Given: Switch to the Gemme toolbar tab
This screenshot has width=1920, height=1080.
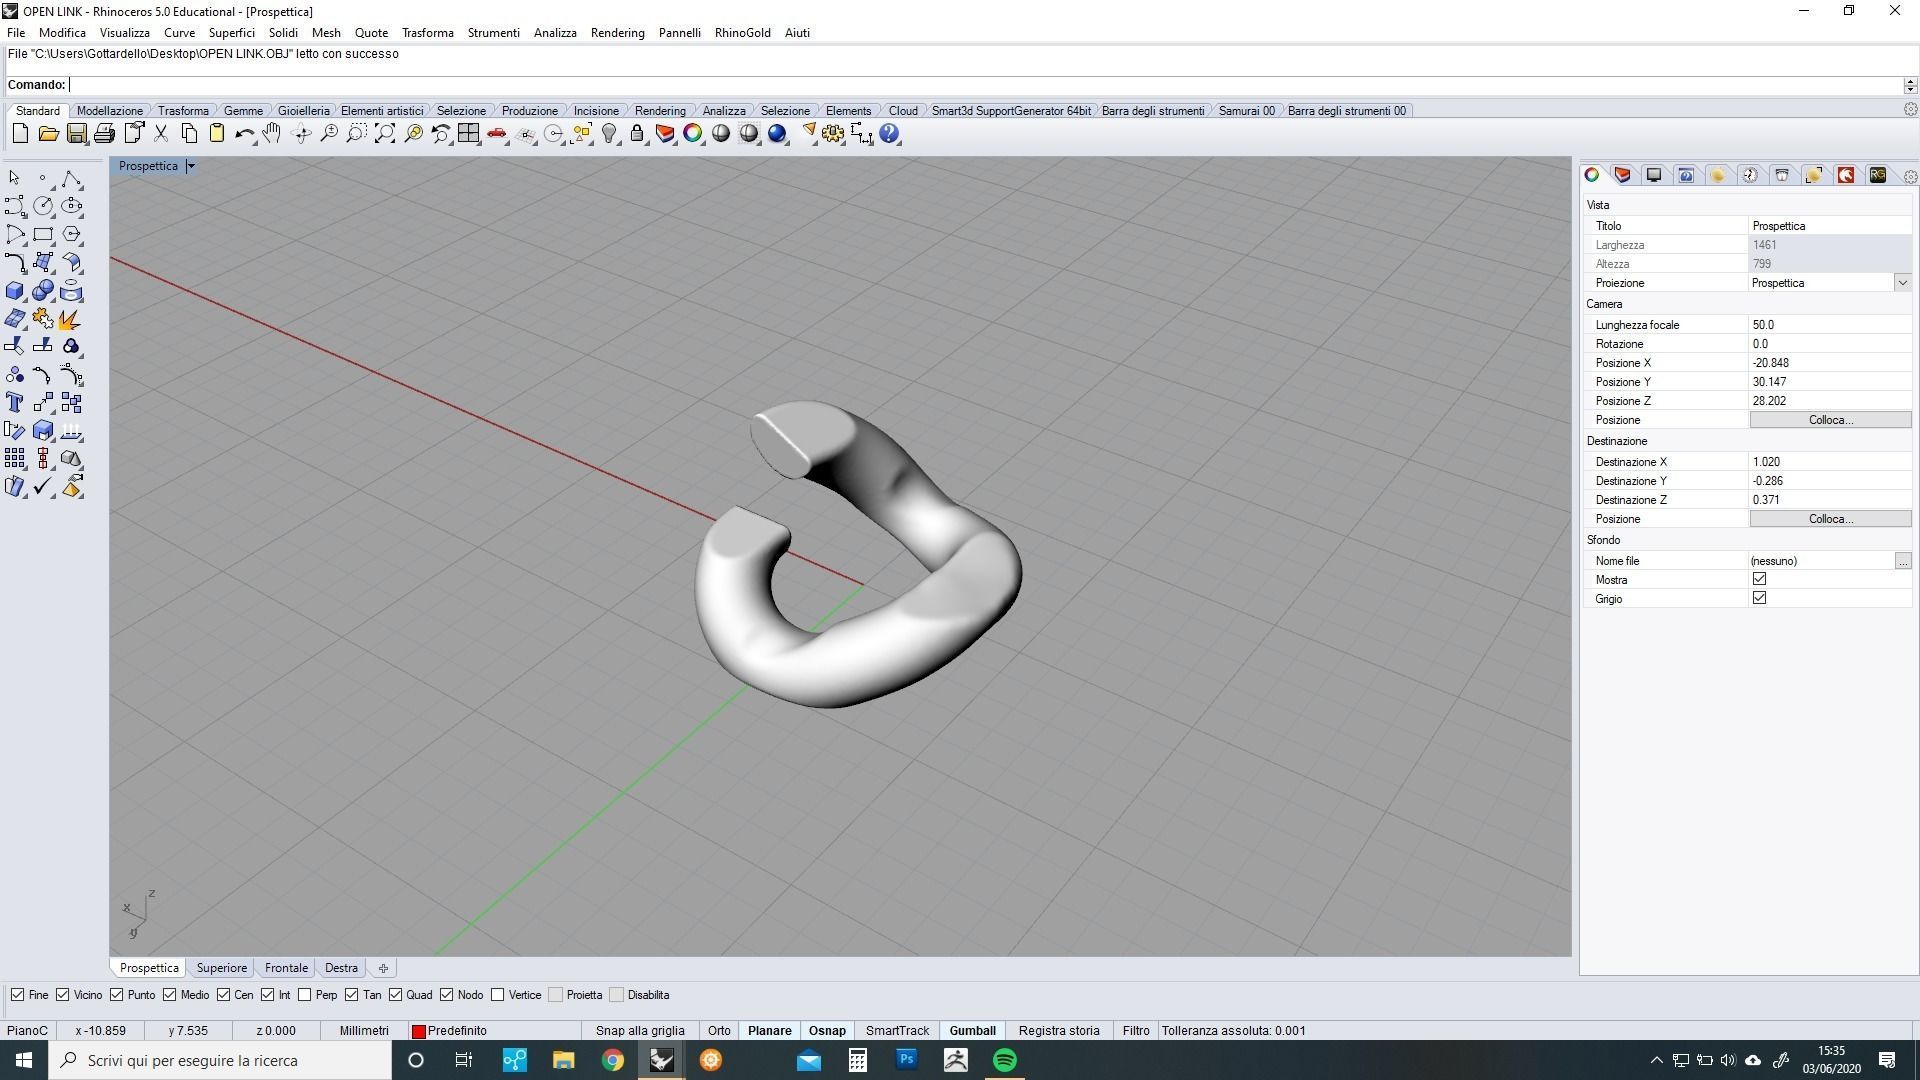Looking at the screenshot, I should [243, 111].
